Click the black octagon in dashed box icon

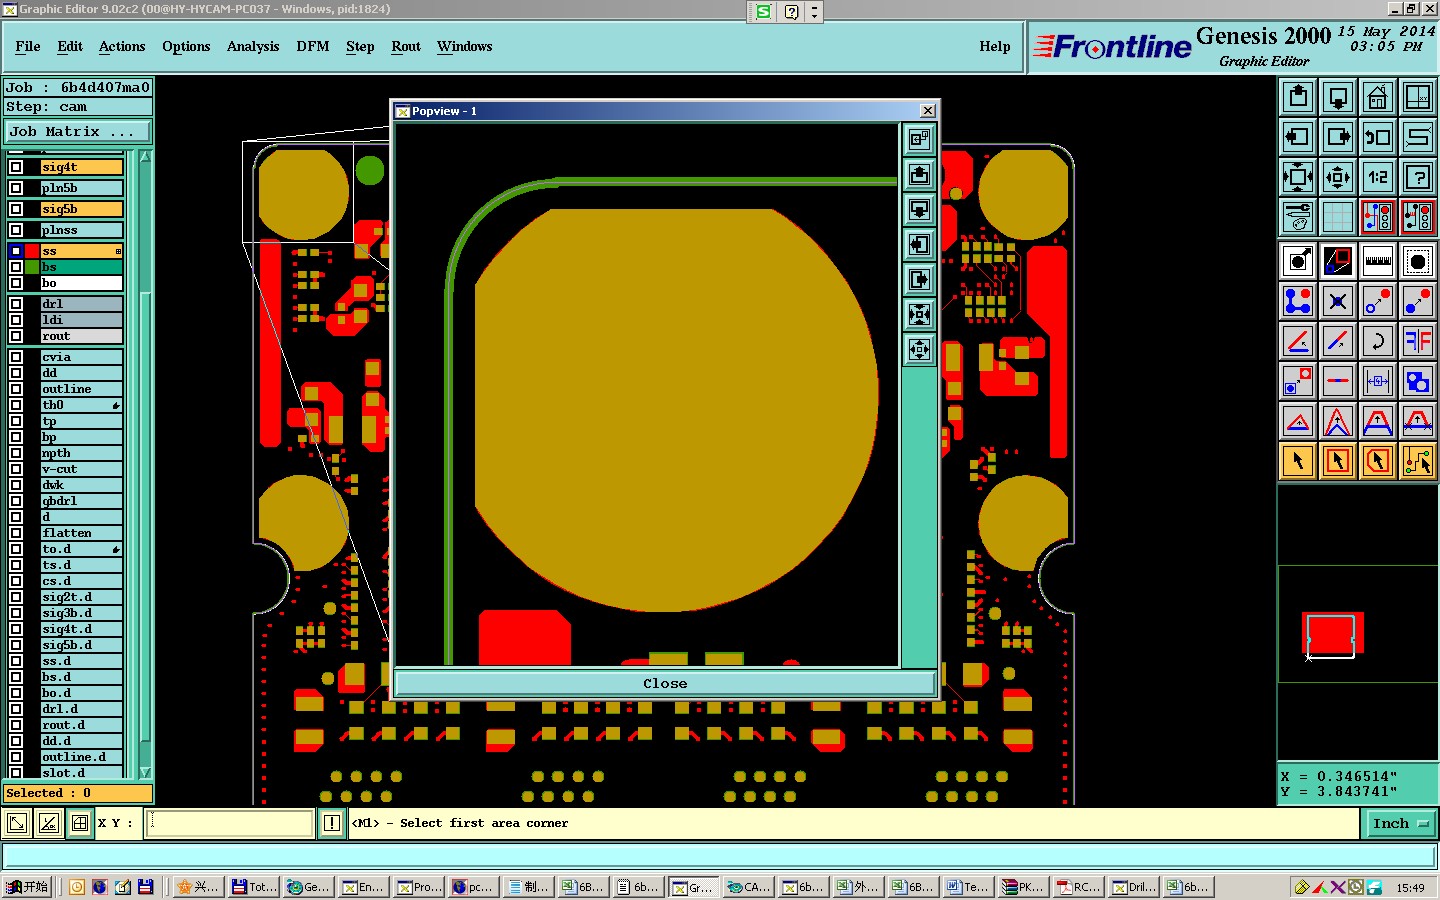[1418, 261]
